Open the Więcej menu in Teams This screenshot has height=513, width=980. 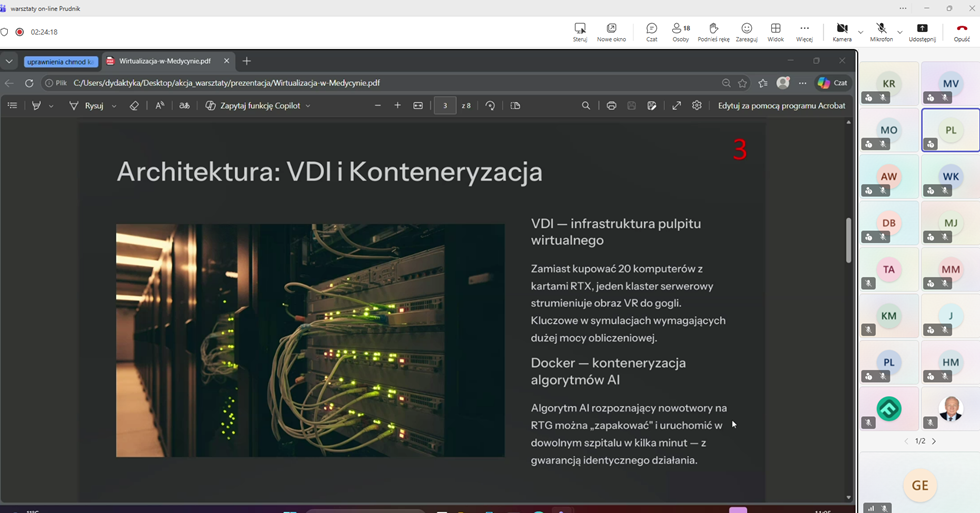[804, 29]
